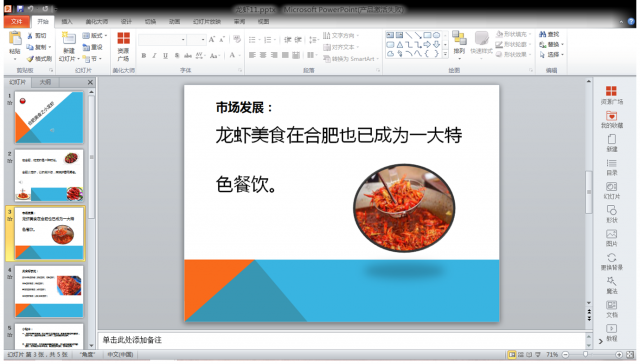Click the Cut scissors icon
The image size is (640, 364).
pyautogui.click(x=30, y=36)
